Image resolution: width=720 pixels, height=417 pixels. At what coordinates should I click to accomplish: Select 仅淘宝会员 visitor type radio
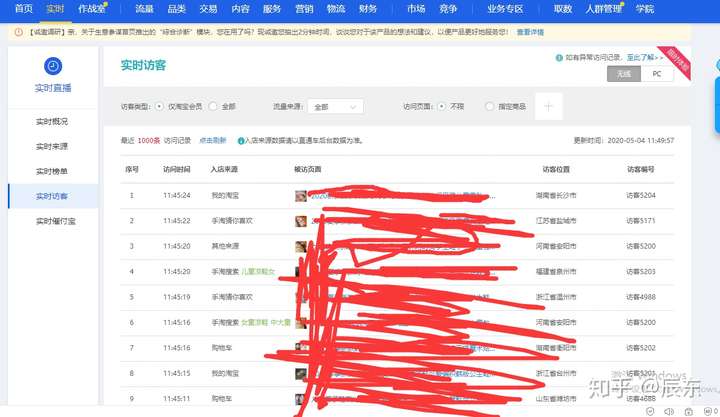(159, 107)
